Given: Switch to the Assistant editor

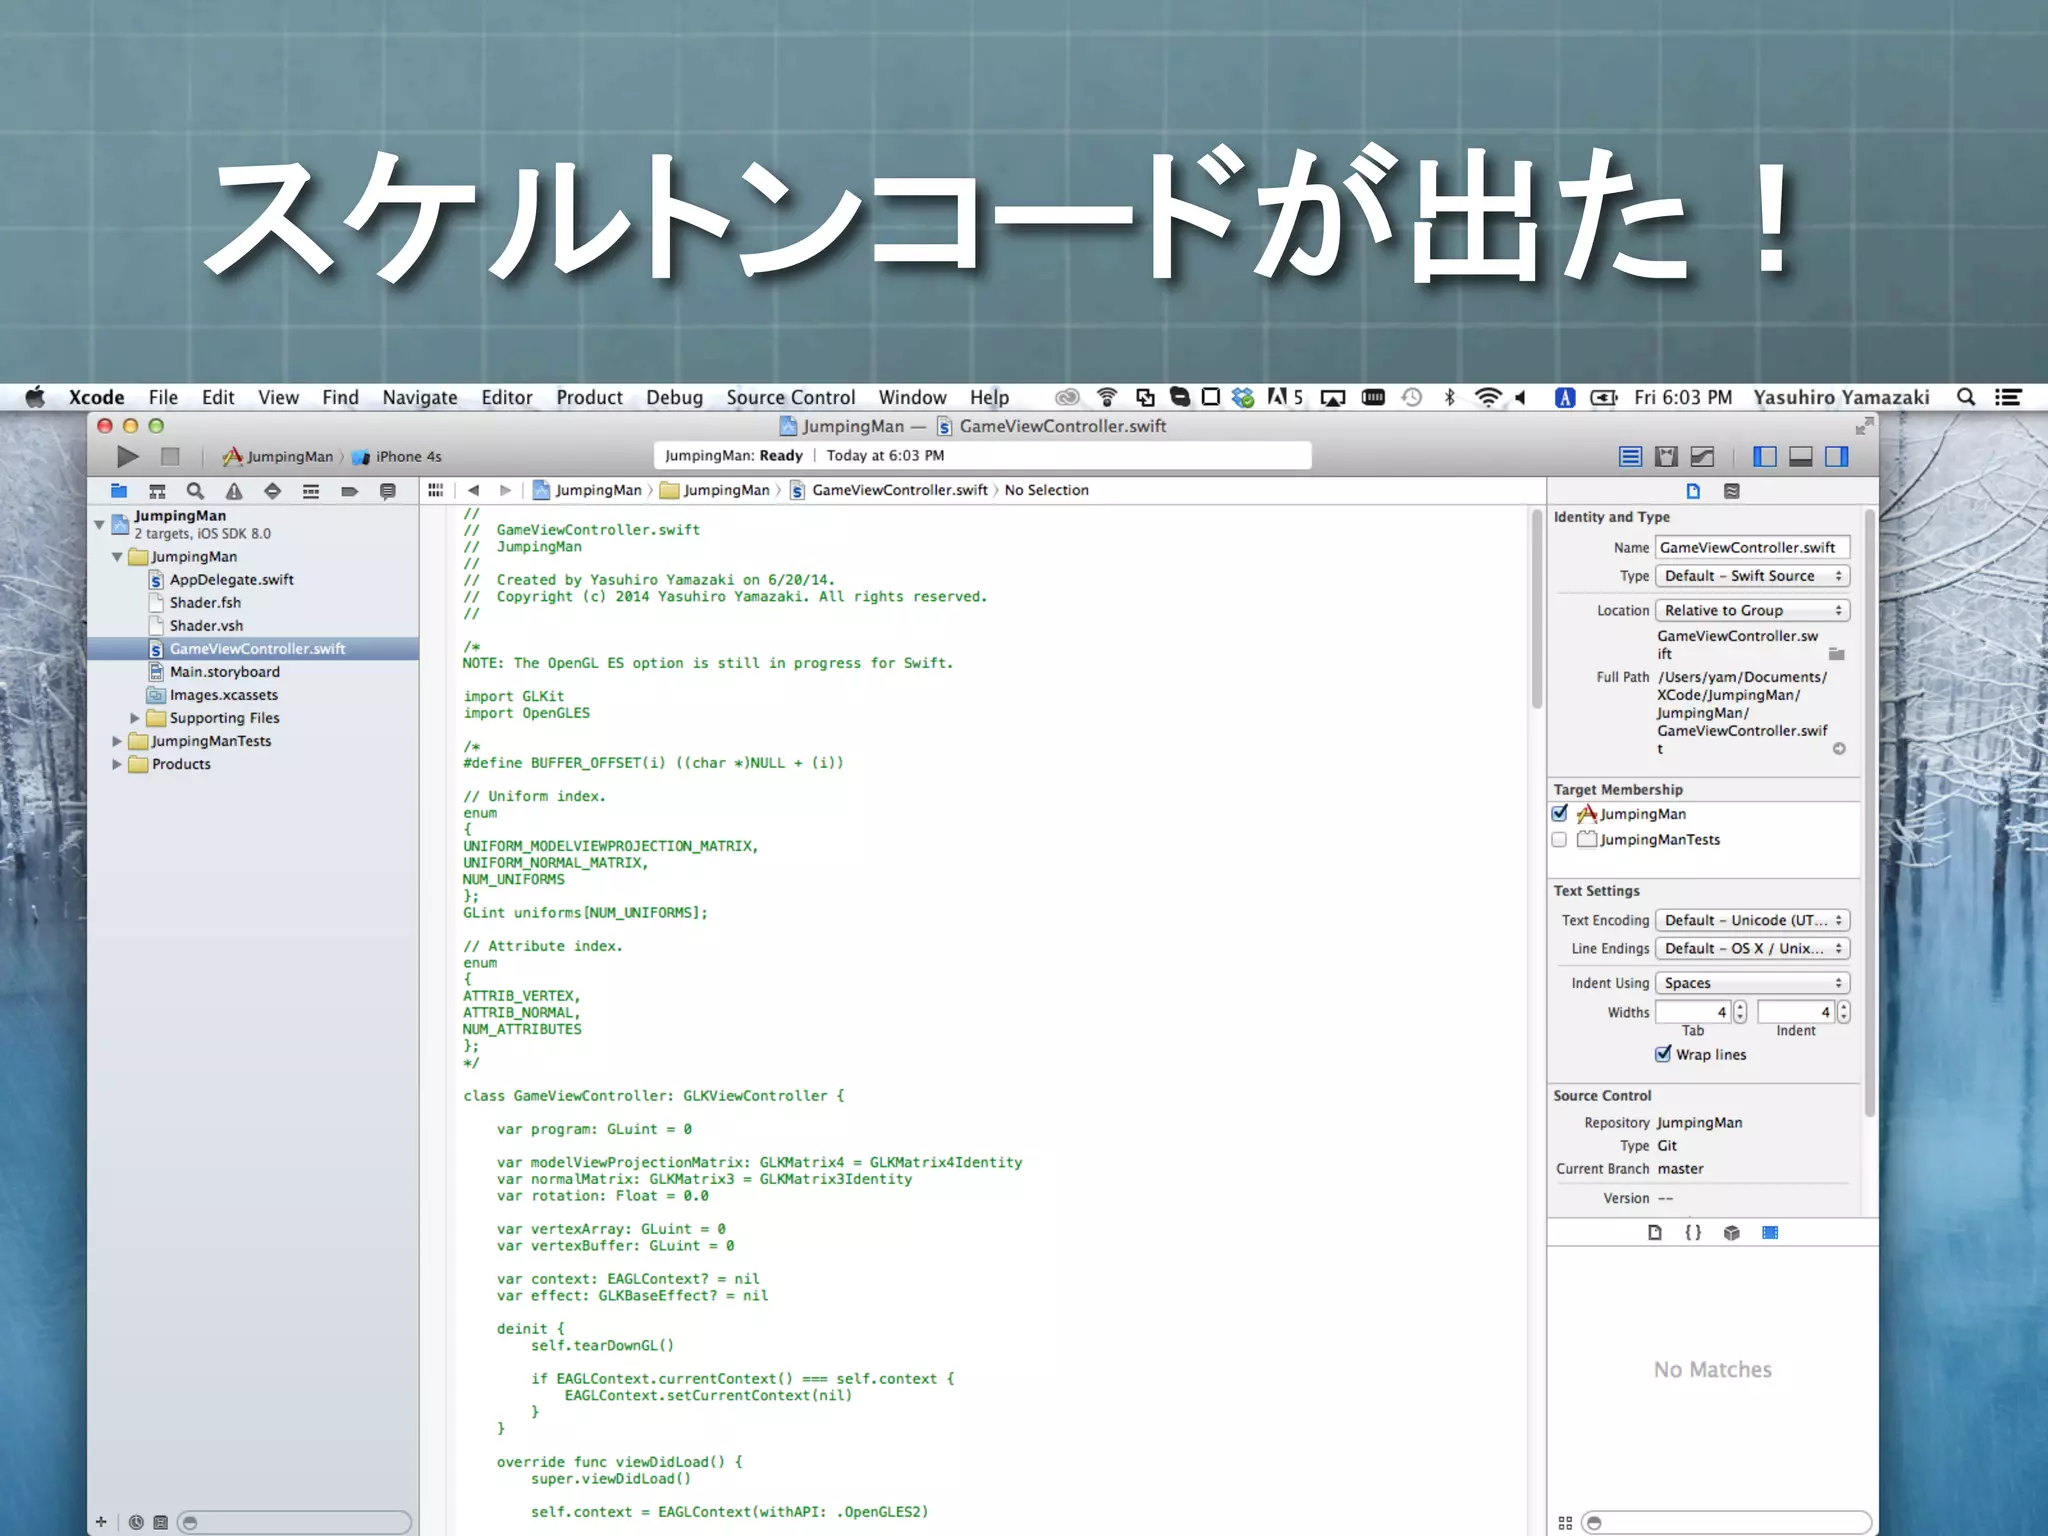Looking at the screenshot, I should tap(1666, 457).
